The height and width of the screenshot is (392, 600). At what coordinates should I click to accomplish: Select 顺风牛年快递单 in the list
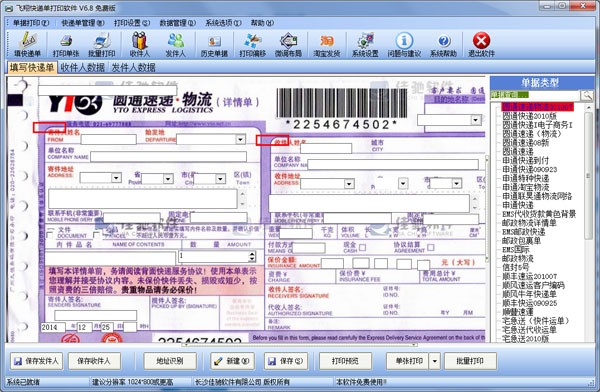529,294
